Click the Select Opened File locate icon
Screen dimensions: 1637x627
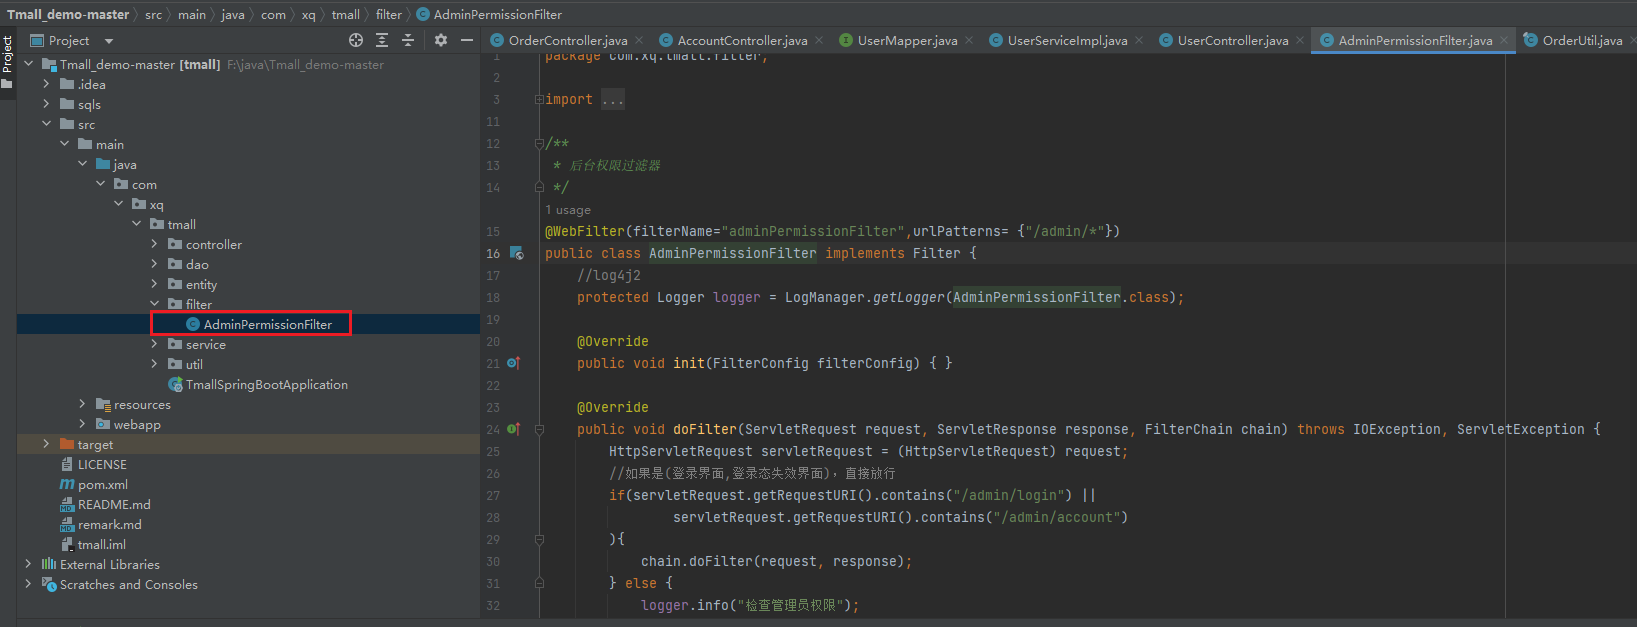pyautogui.click(x=356, y=40)
